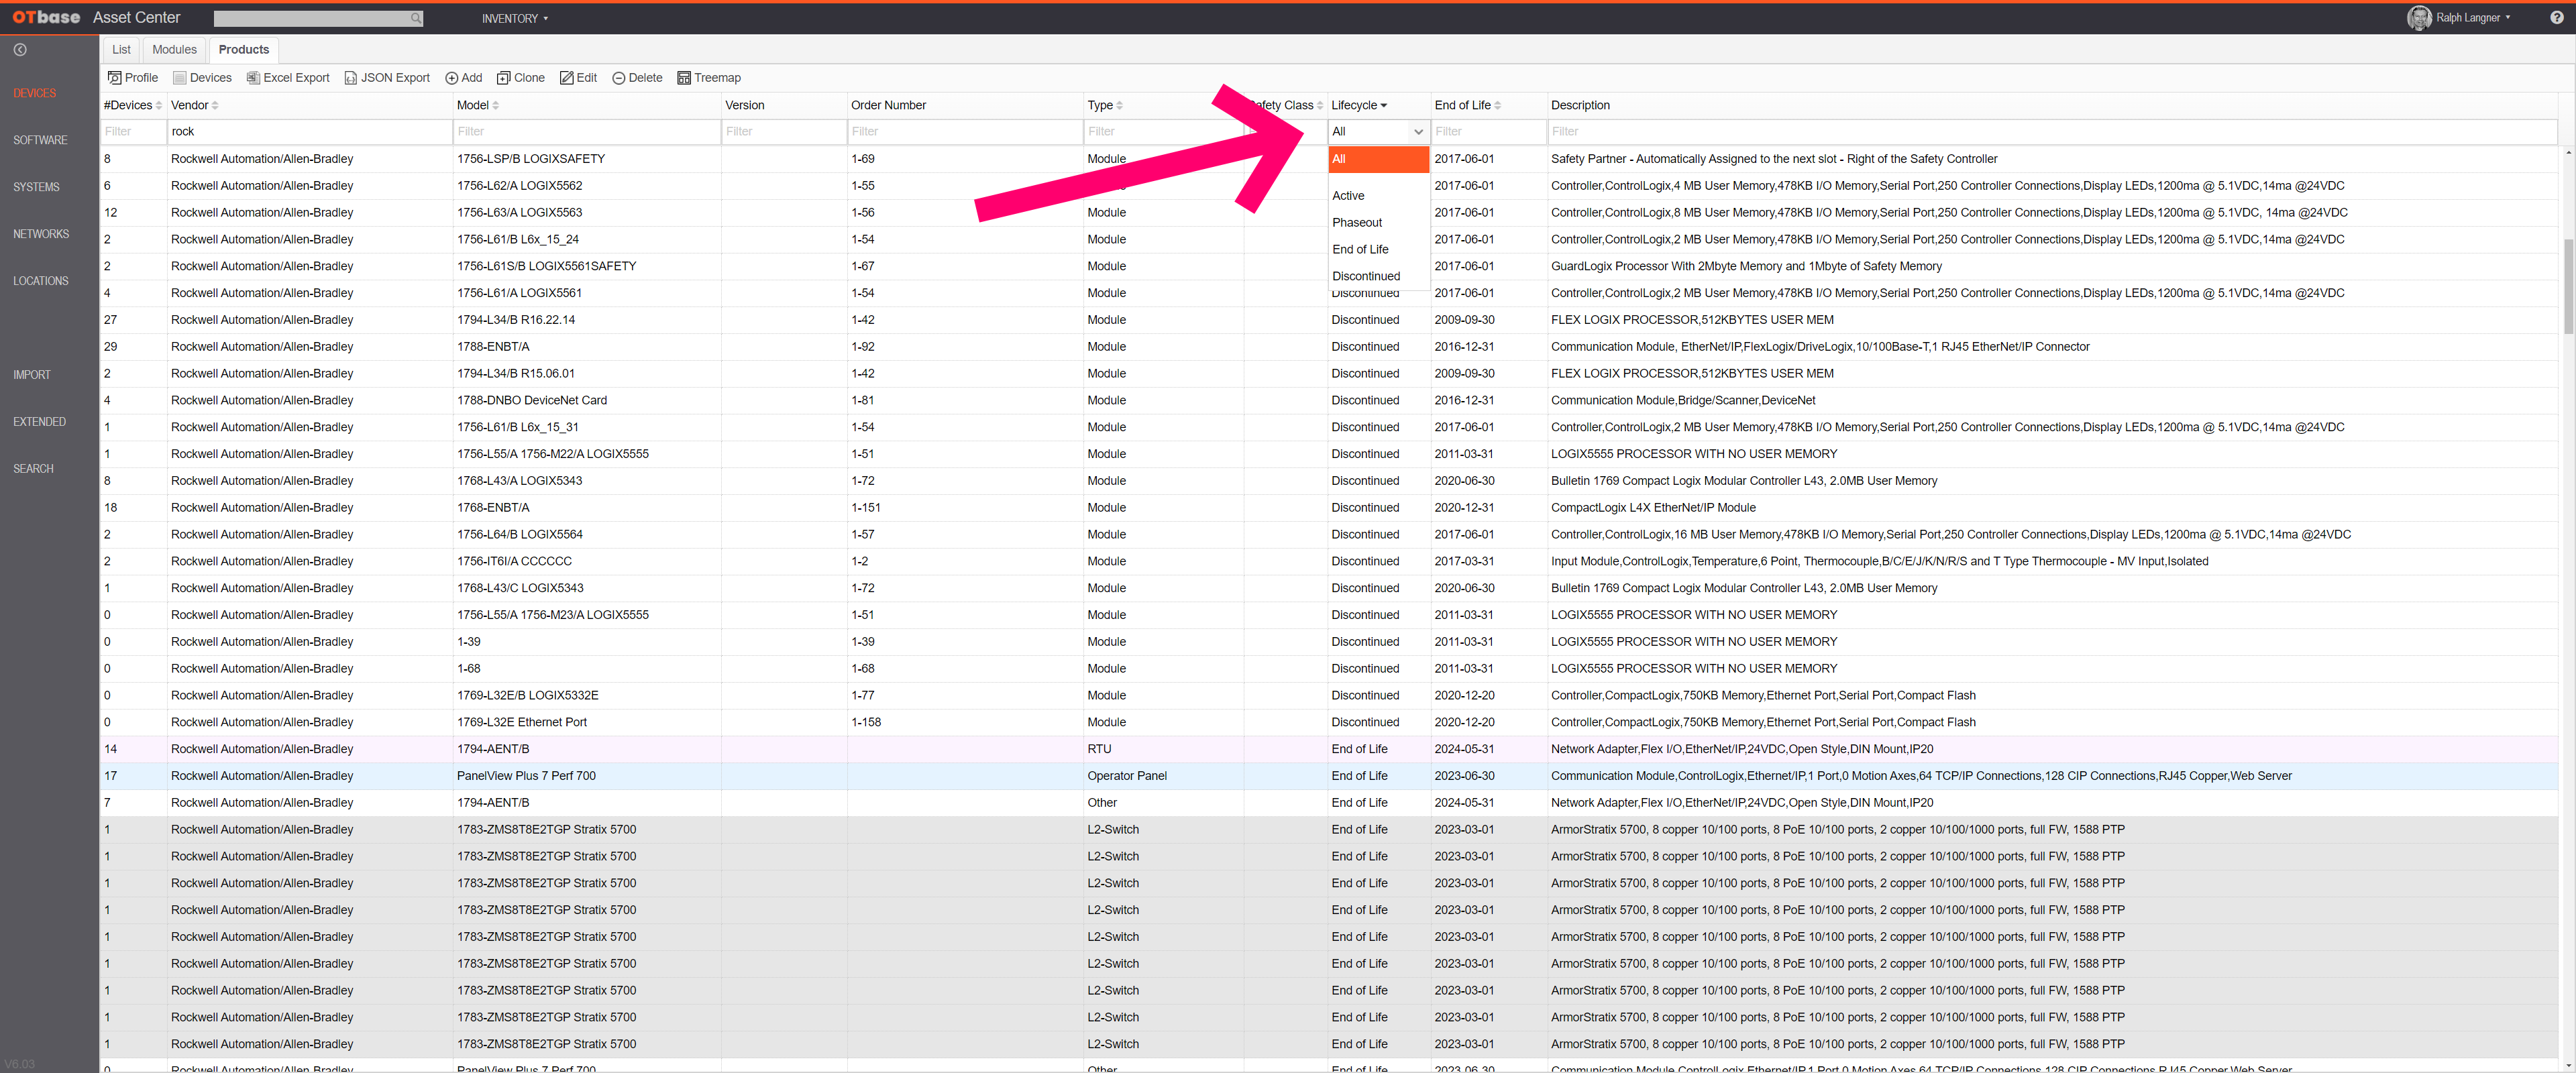
Task: Select row 1788-DNBO DeviceNet Card
Action: [x=1329, y=400]
